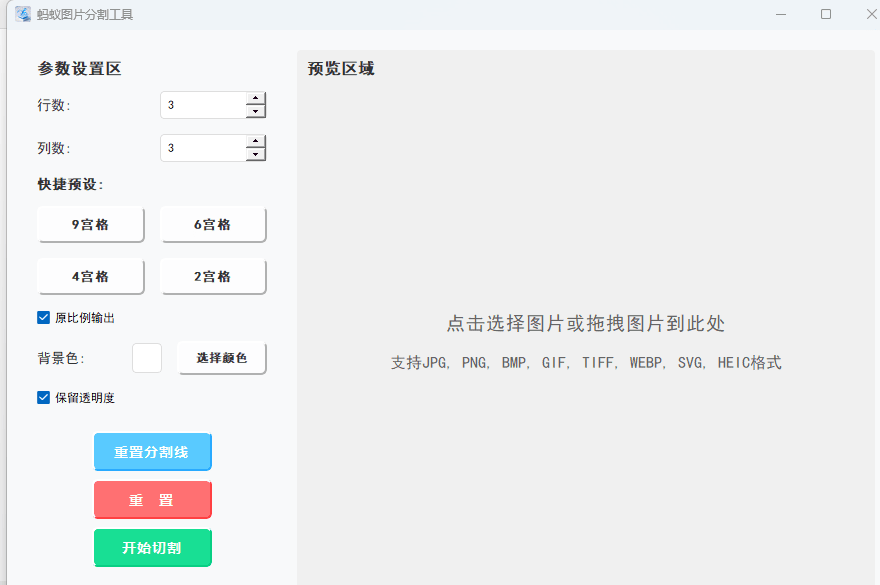This screenshot has height=585, width=880.
Task: Decrease column count with down arrow
Action: (x=256, y=154)
